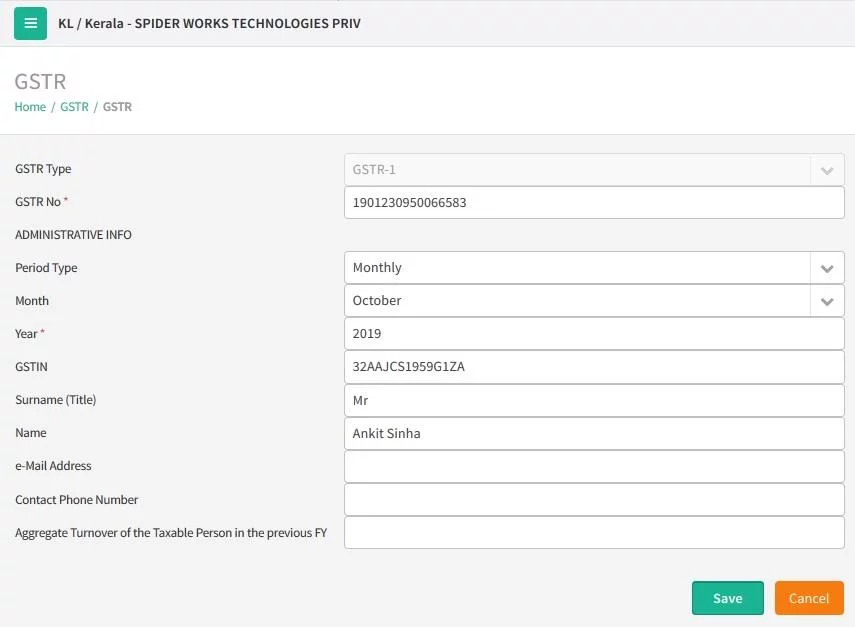
Task: Open the Period Type dropdown arrow
Action: (827, 268)
